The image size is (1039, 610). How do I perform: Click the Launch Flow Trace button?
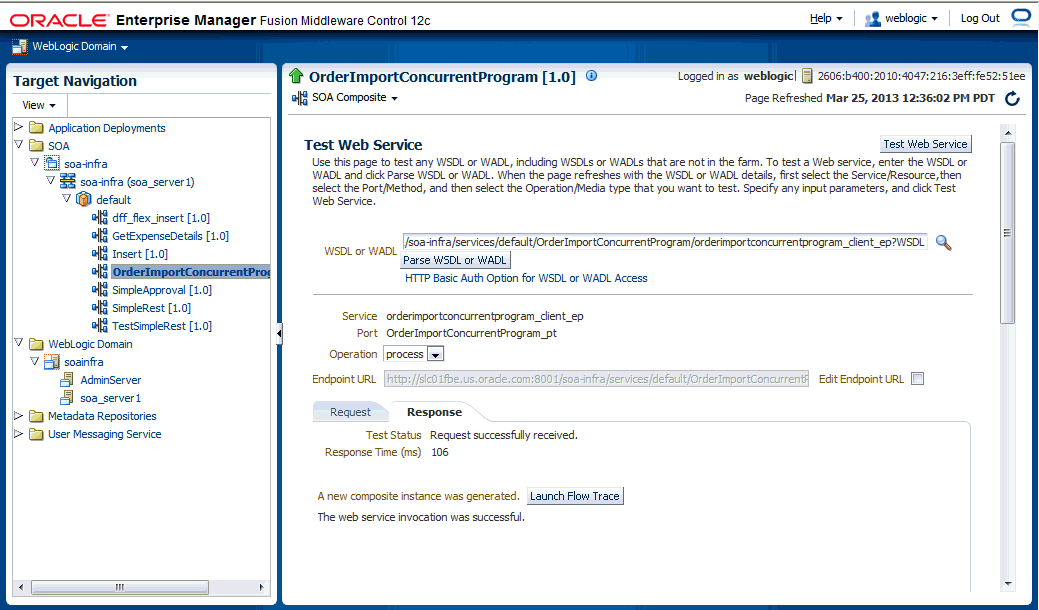[x=574, y=496]
